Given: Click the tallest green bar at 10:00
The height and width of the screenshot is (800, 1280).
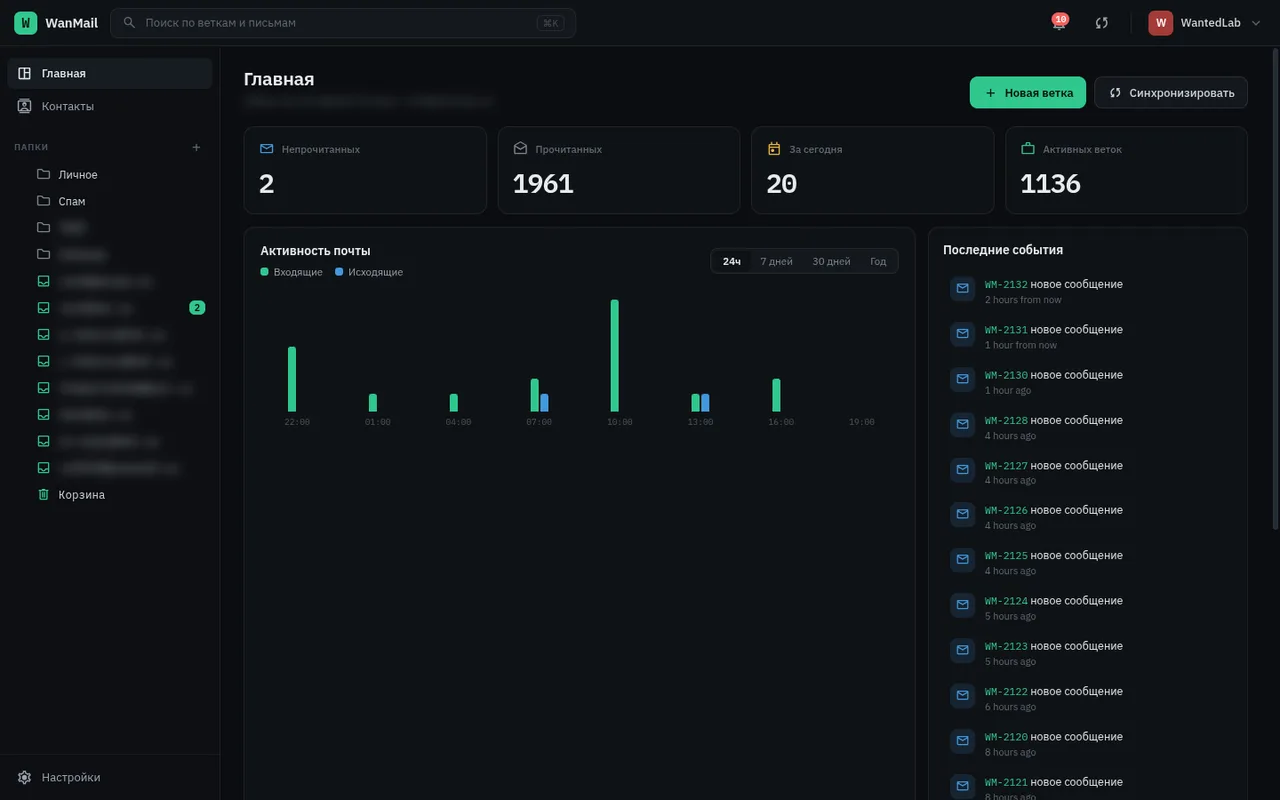Looking at the screenshot, I should click(x=615, y=356).
